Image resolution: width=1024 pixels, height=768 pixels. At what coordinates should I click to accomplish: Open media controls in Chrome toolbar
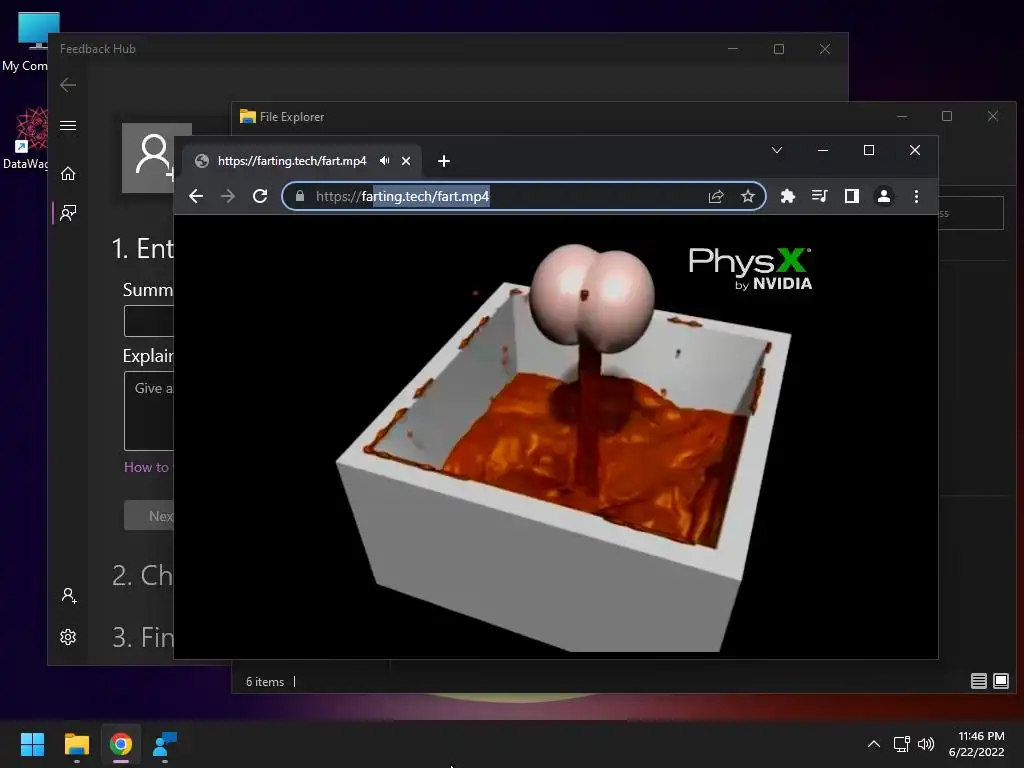click(x=820, y=196)
